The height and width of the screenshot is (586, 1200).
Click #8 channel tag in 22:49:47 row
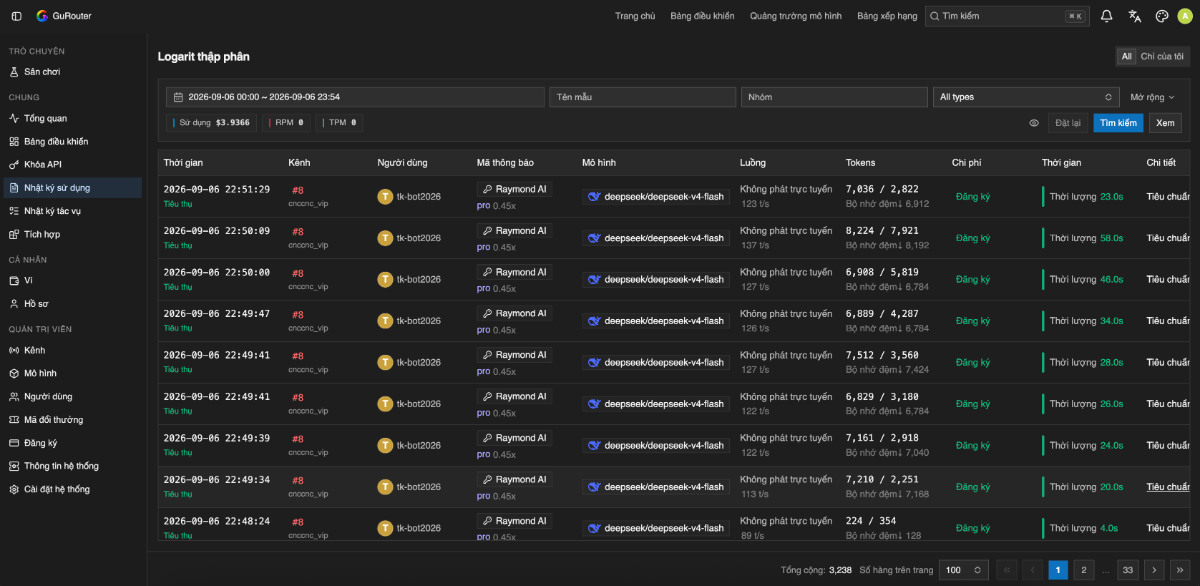tap(298, 314)
